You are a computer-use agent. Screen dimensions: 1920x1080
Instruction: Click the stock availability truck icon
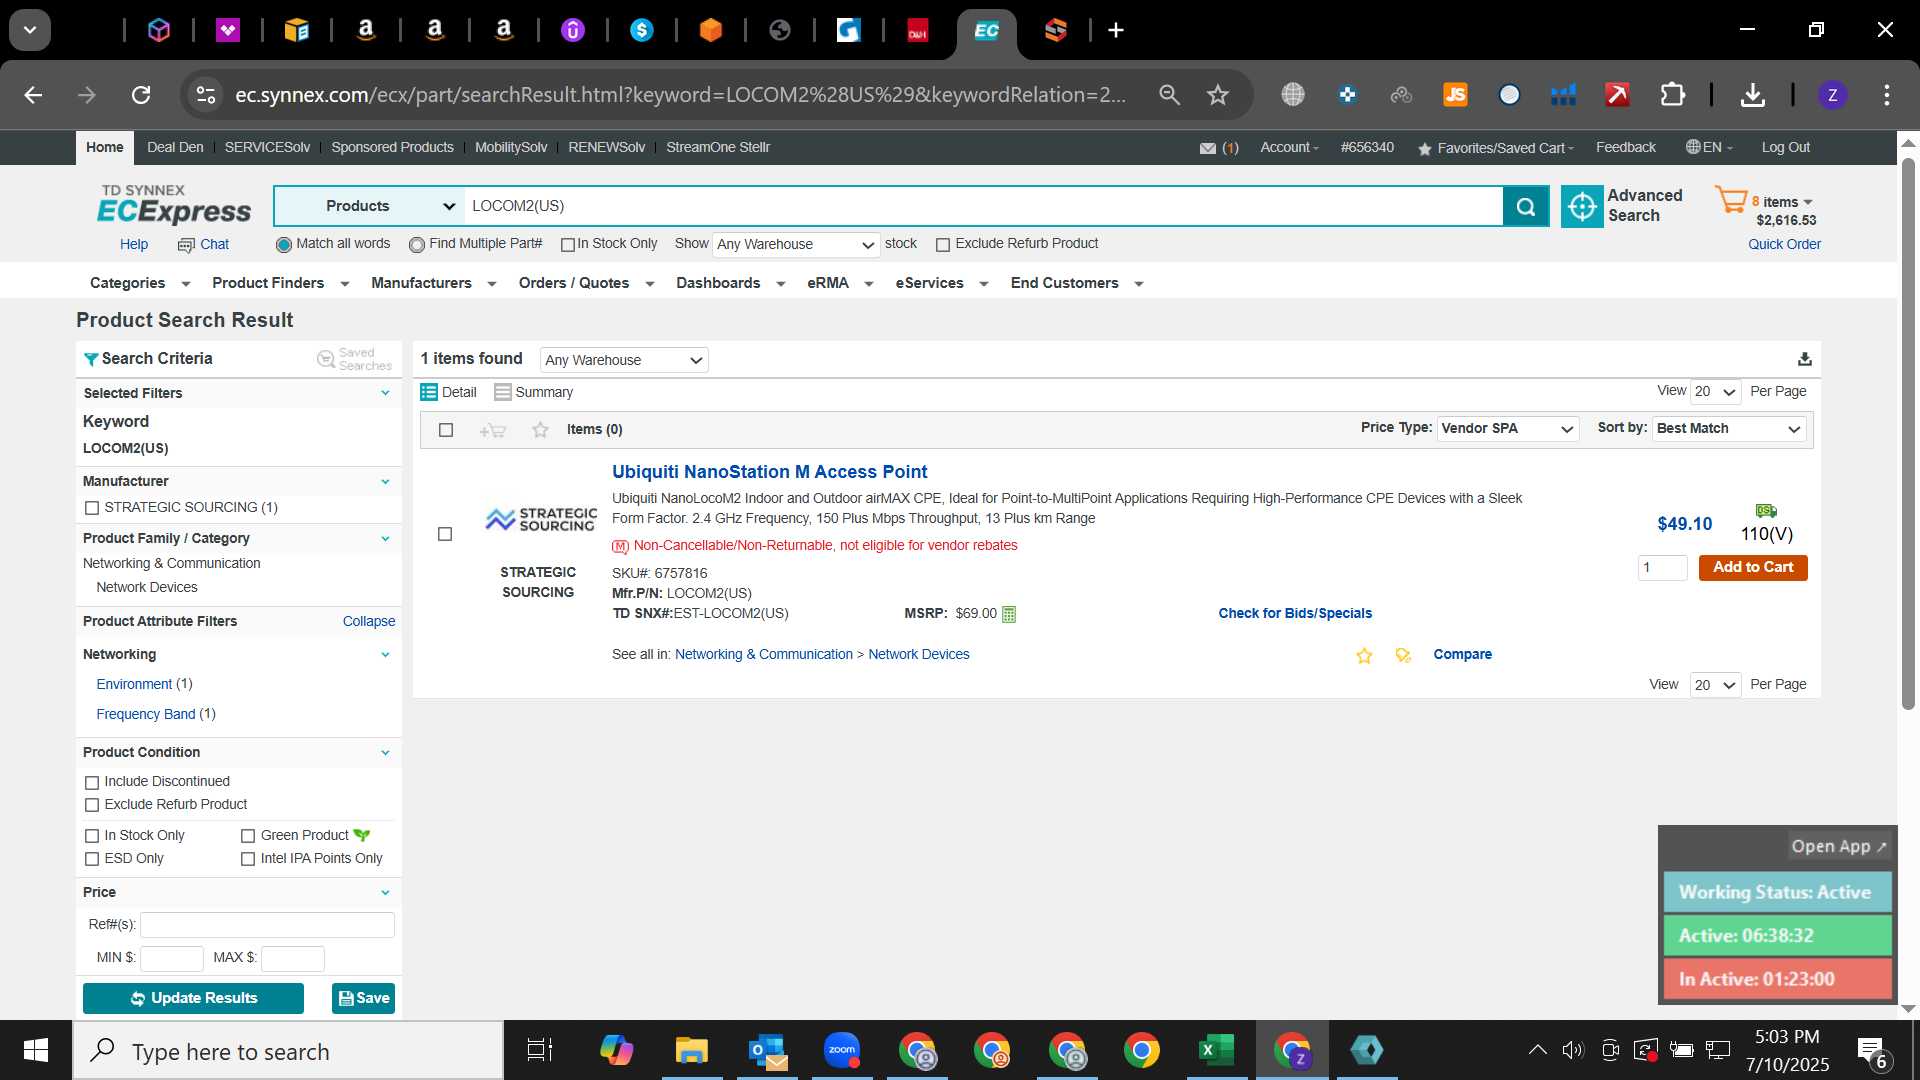(x=1766, y=511)
